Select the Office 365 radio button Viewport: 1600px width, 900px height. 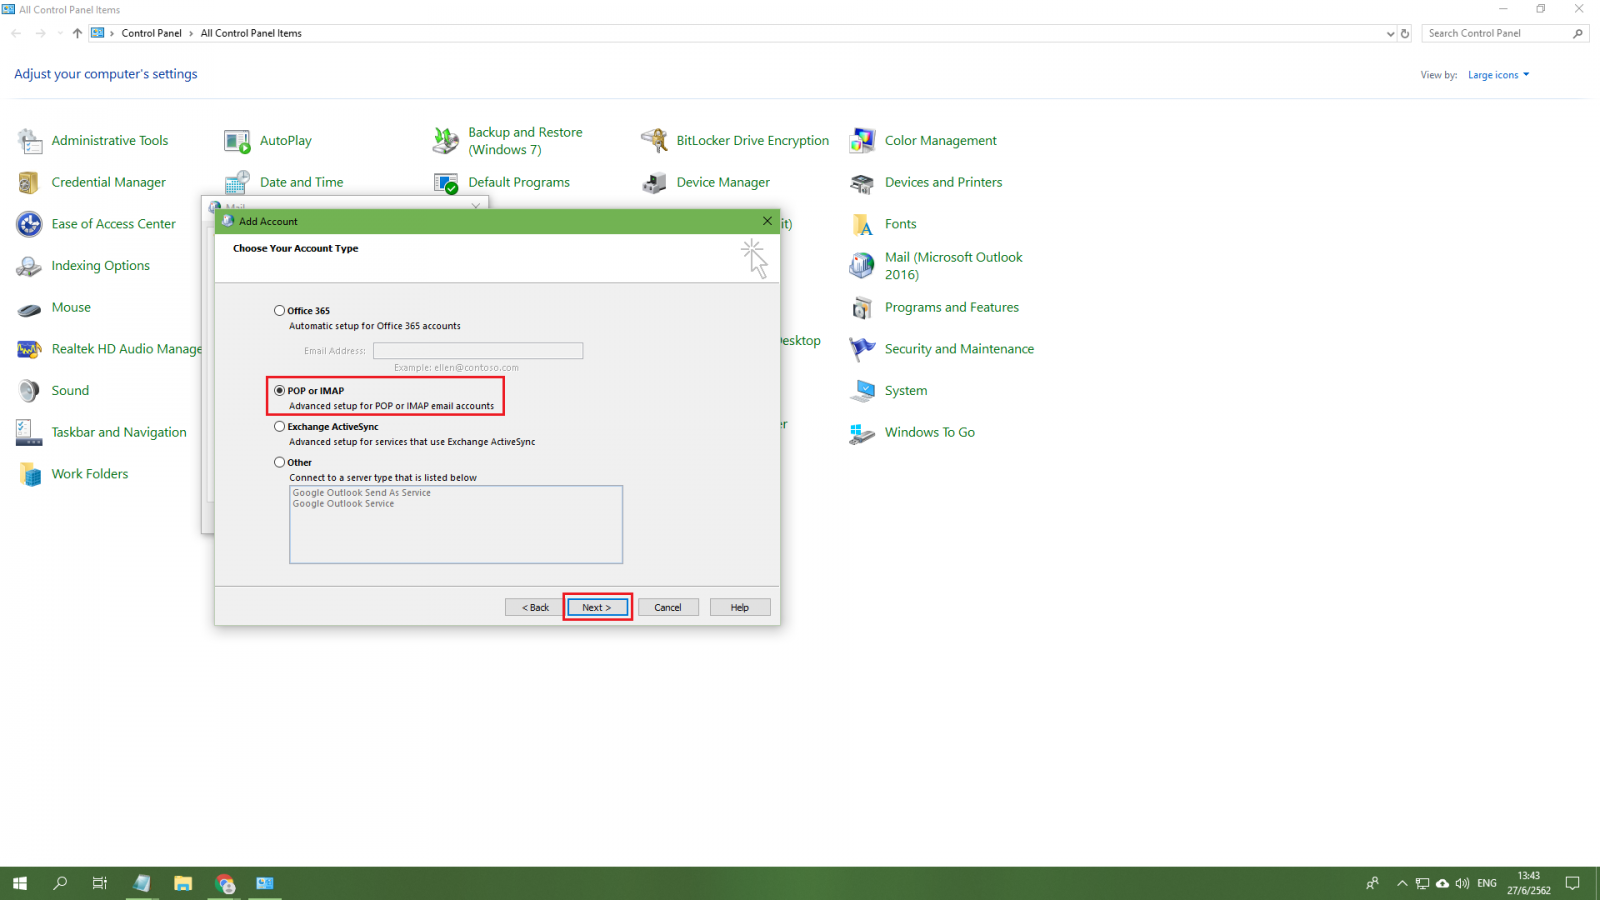pos(280,311)
